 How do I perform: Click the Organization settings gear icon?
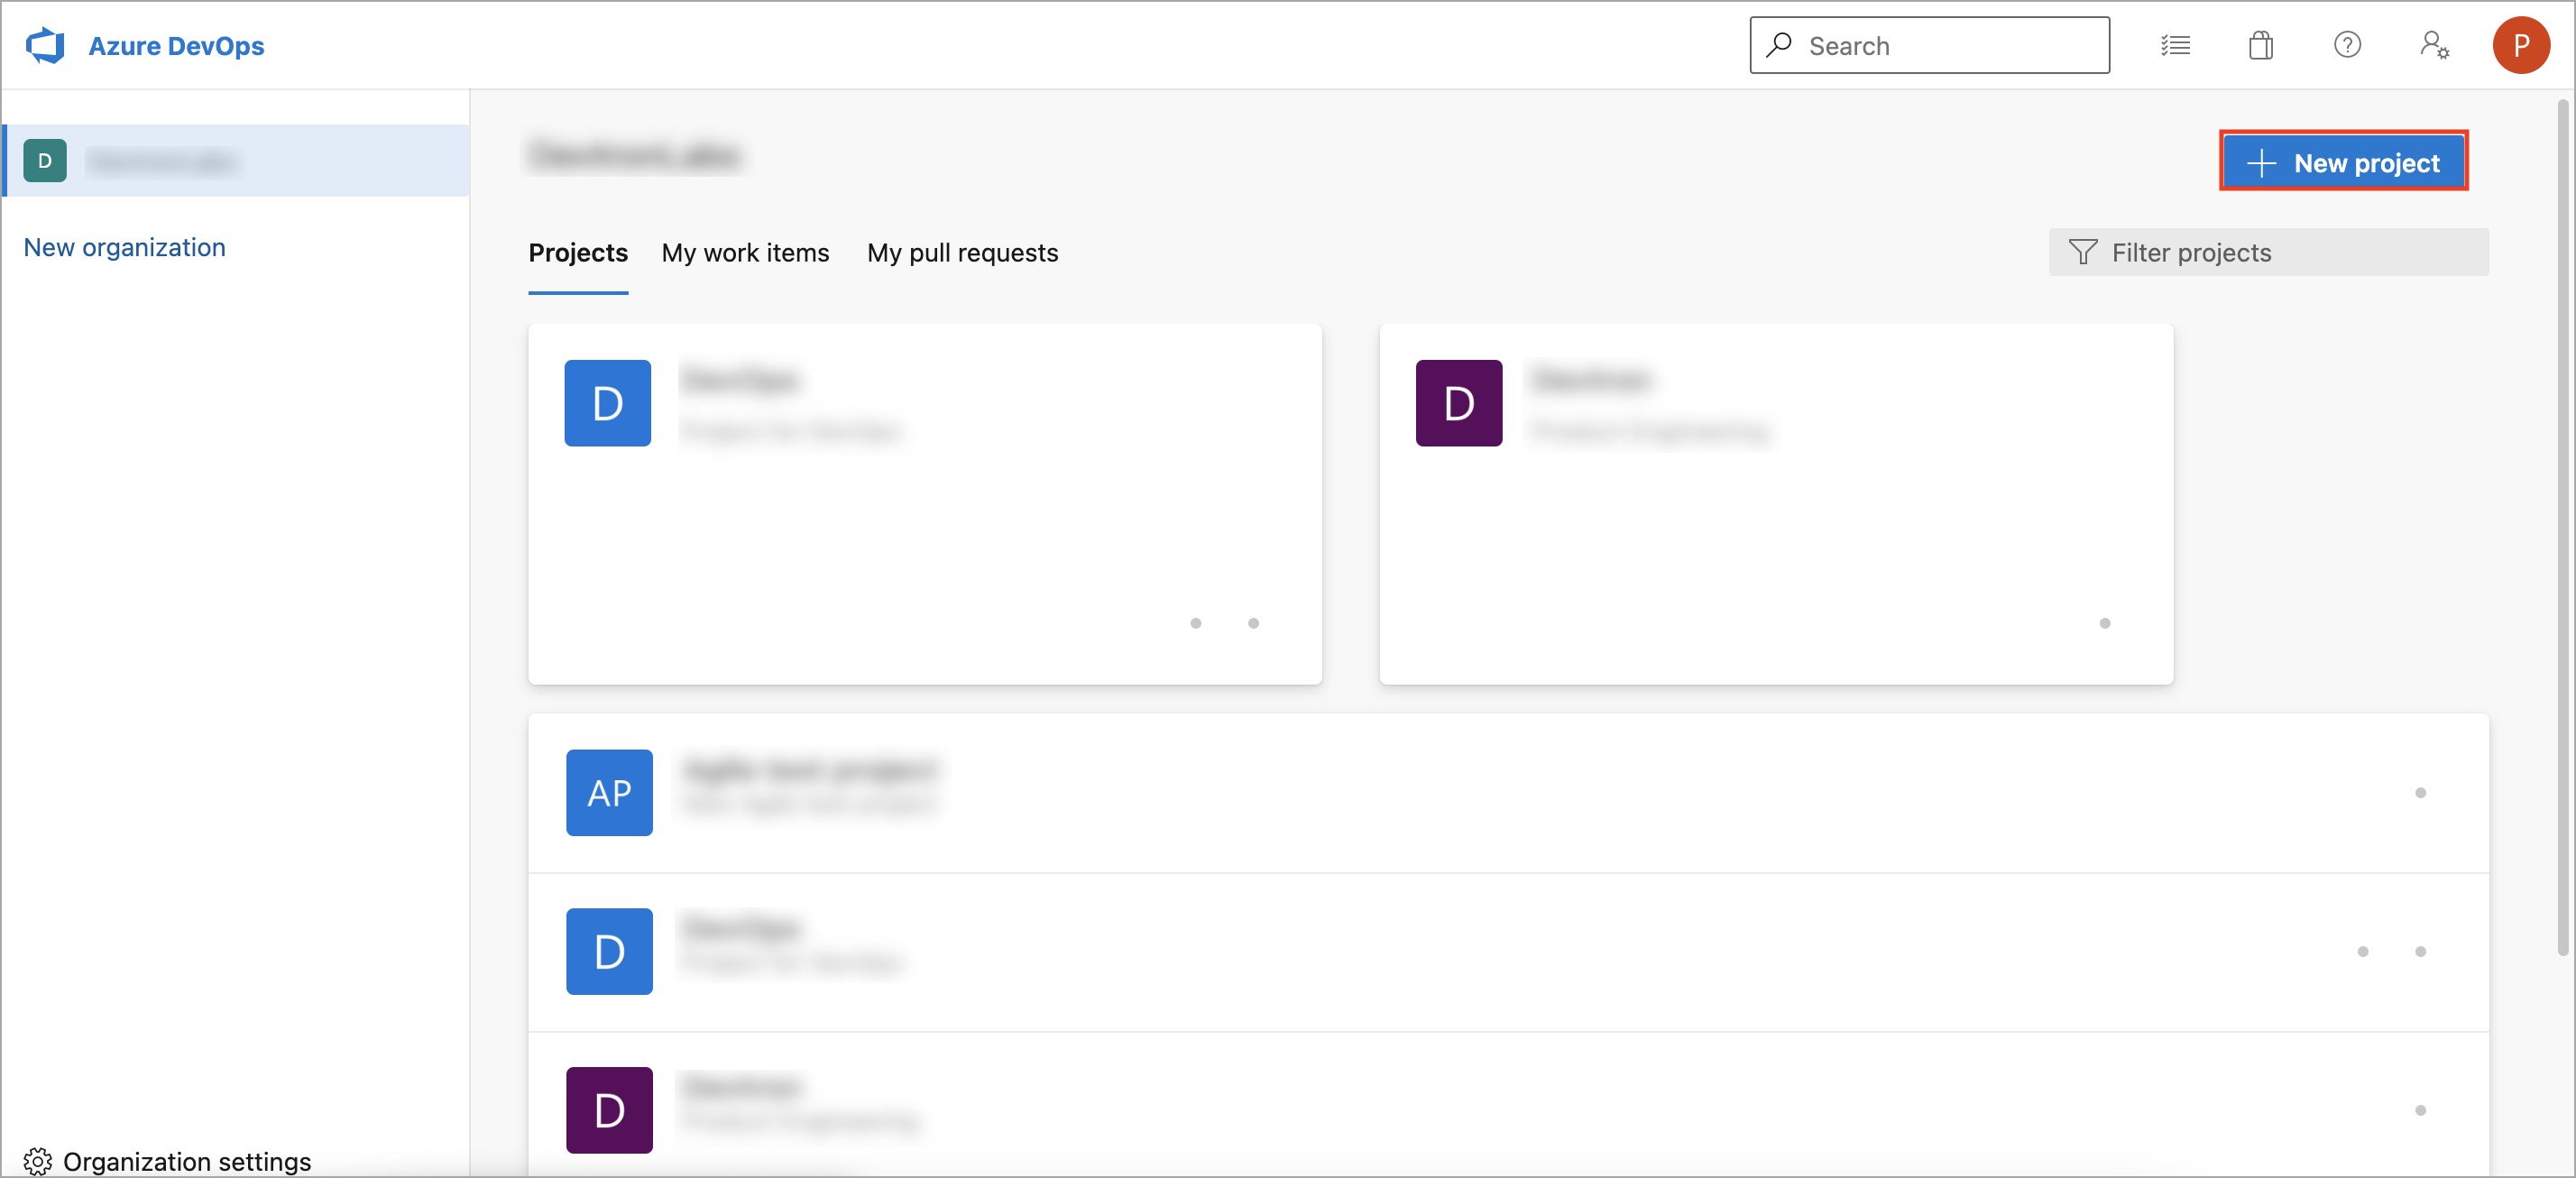[38, 1161]
